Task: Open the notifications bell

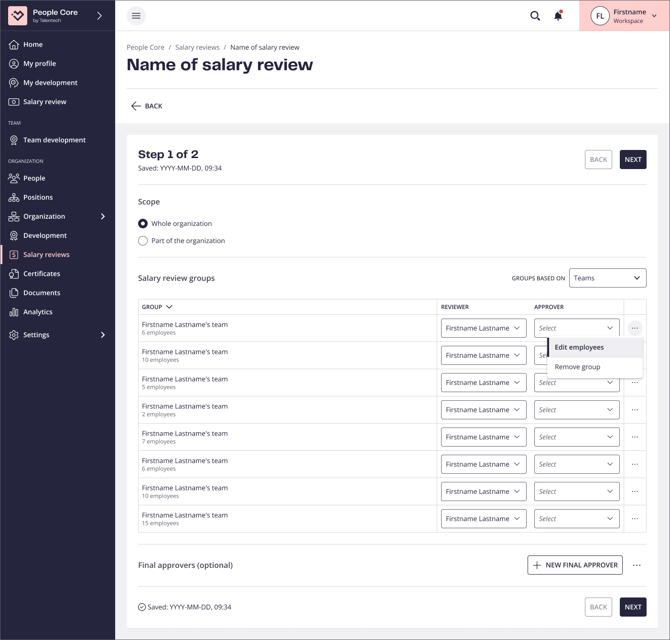Action: click(558, 16)
